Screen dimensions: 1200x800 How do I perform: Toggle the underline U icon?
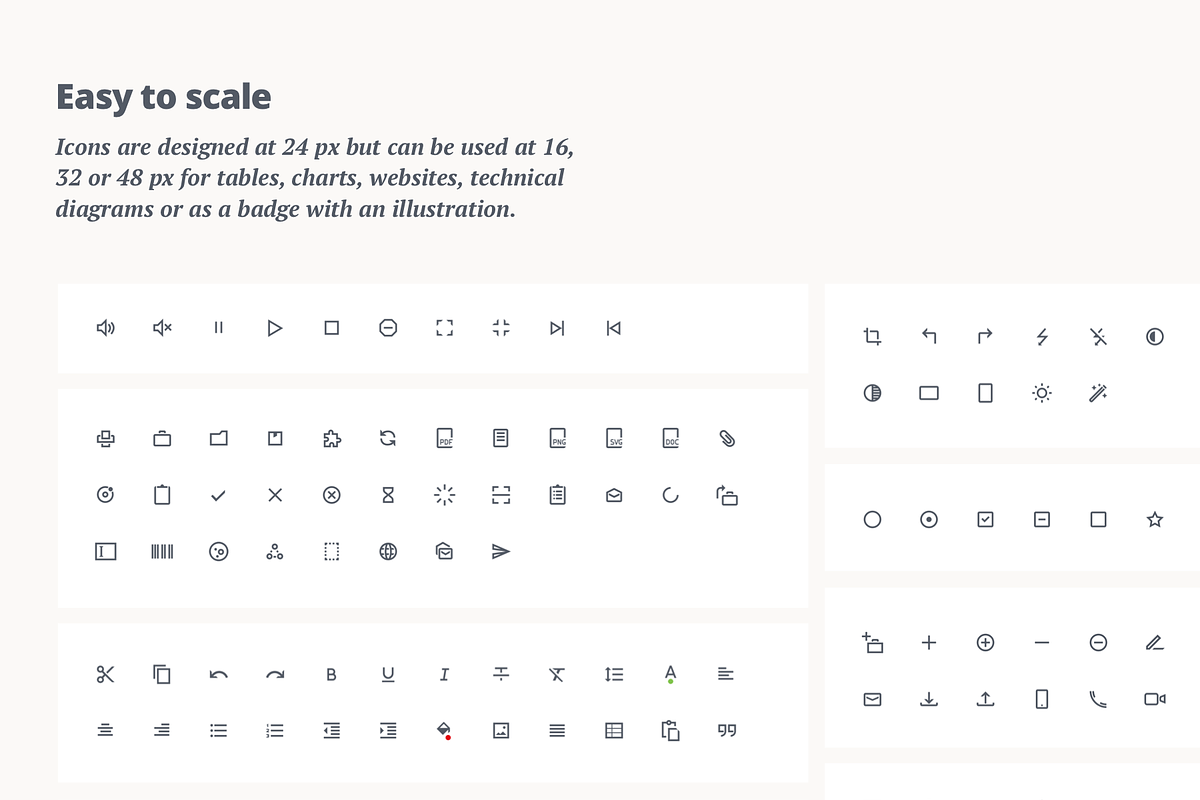(x=388, y=674)
